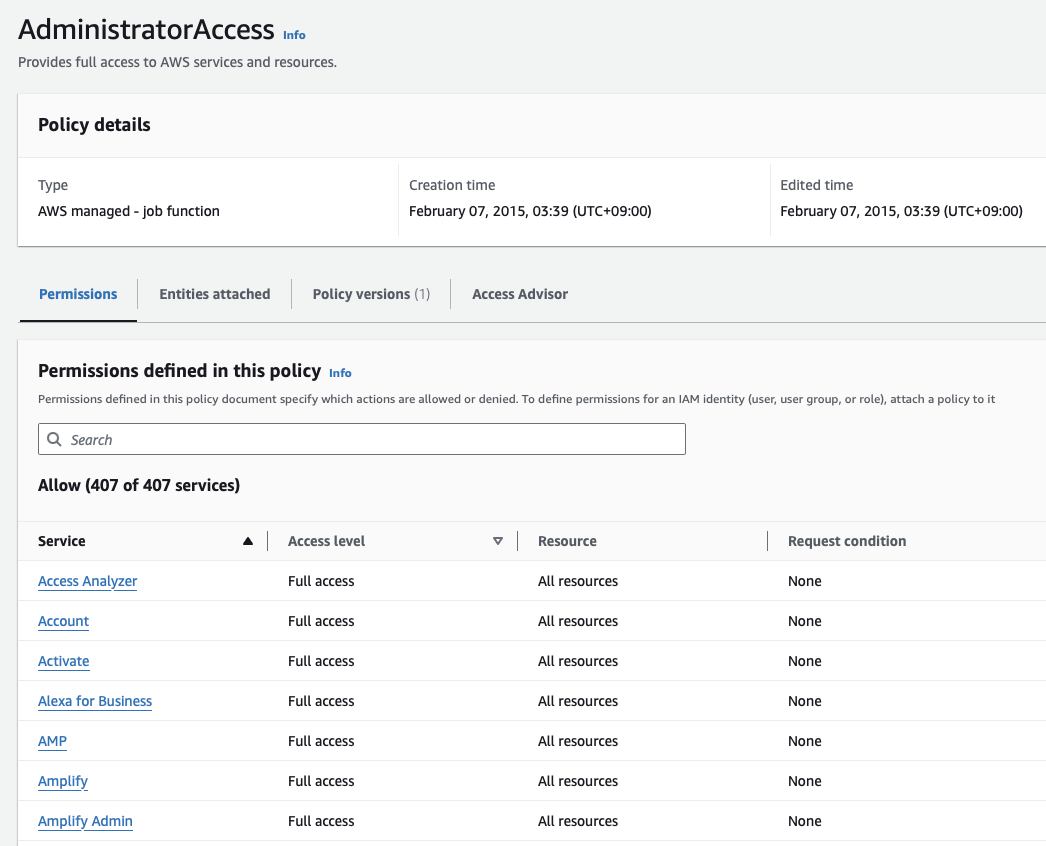Open the Amplify service link
Image resolution: width=1046 pixels, height=846 pixels.
click(63, 781)
